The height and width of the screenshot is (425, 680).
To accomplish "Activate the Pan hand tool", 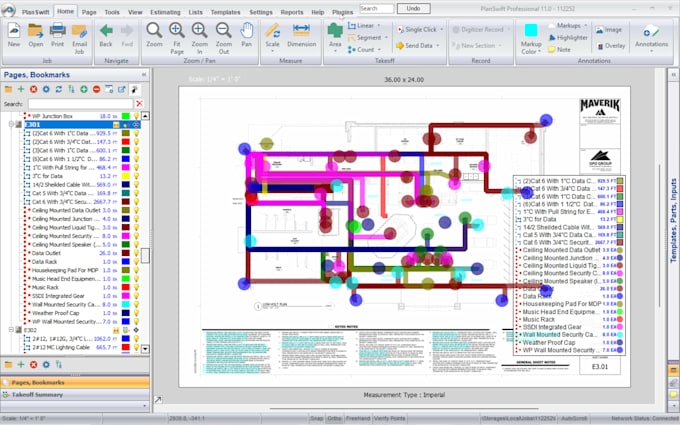I will pyautogui.click(x=246, y=35).
